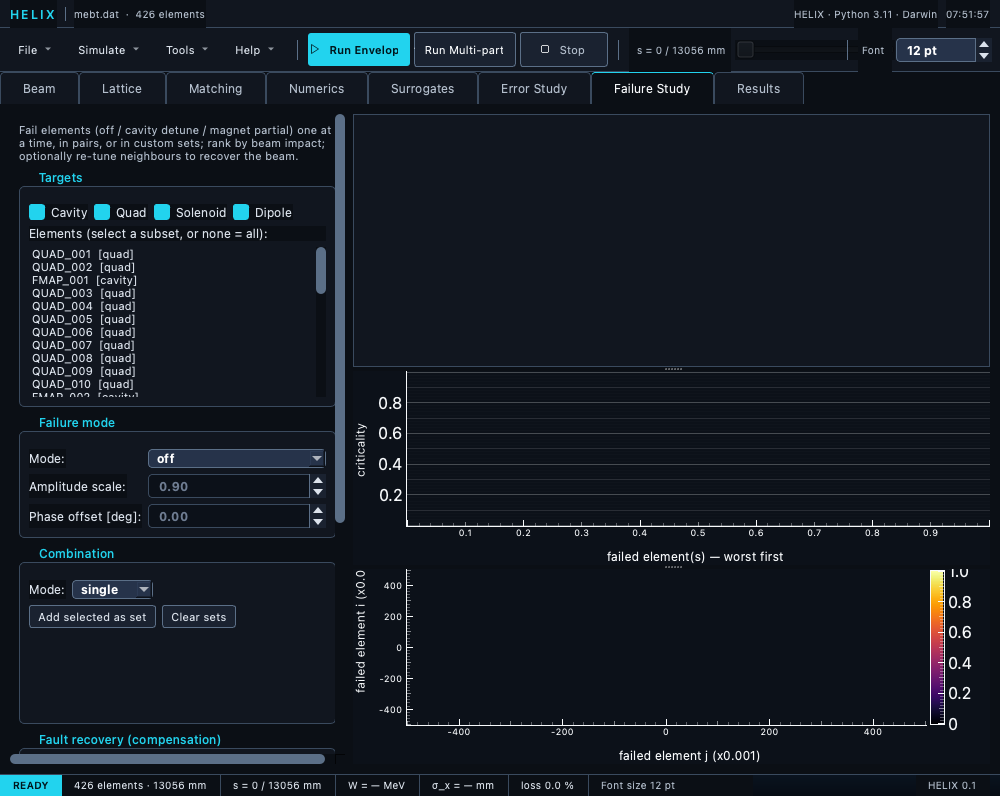Decrease font size with down arrow
Viewport: 1000px width, 796px height.
point(984,56)
